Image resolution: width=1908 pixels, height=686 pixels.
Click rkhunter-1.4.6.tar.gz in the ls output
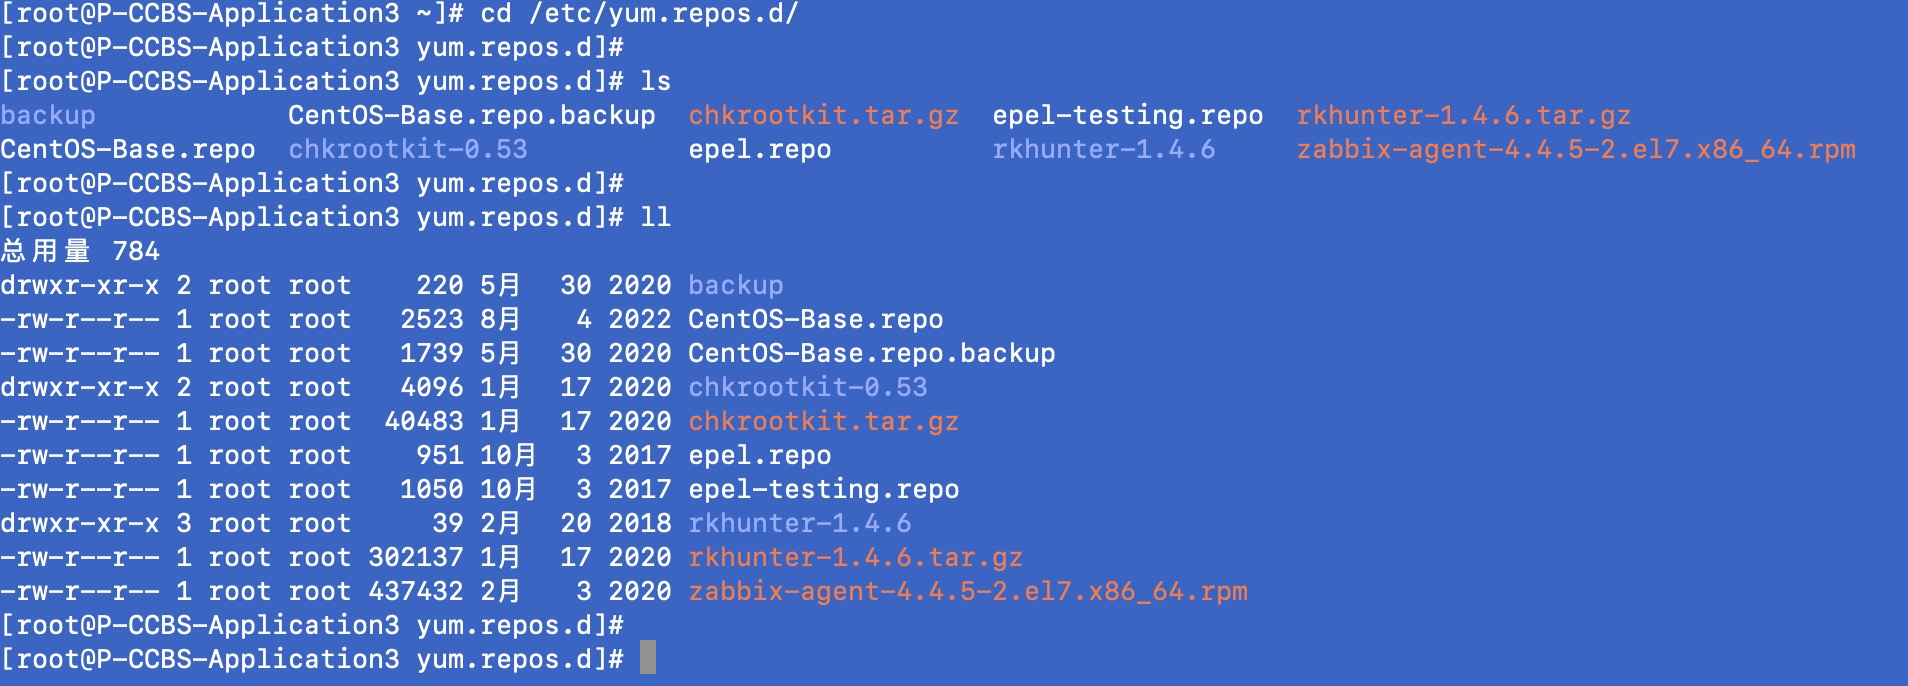pos(1464,115)
